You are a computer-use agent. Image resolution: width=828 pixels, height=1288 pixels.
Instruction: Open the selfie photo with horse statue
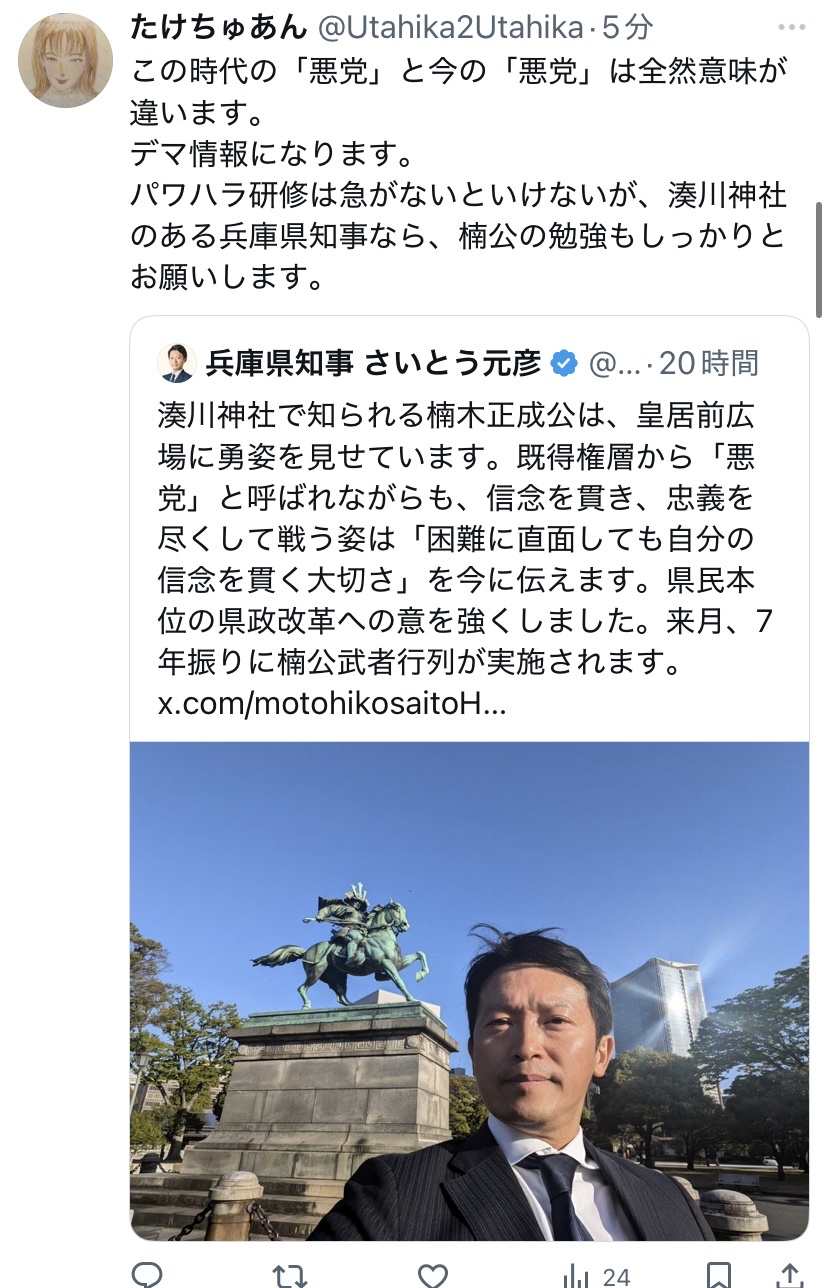(x=469, y=991)
